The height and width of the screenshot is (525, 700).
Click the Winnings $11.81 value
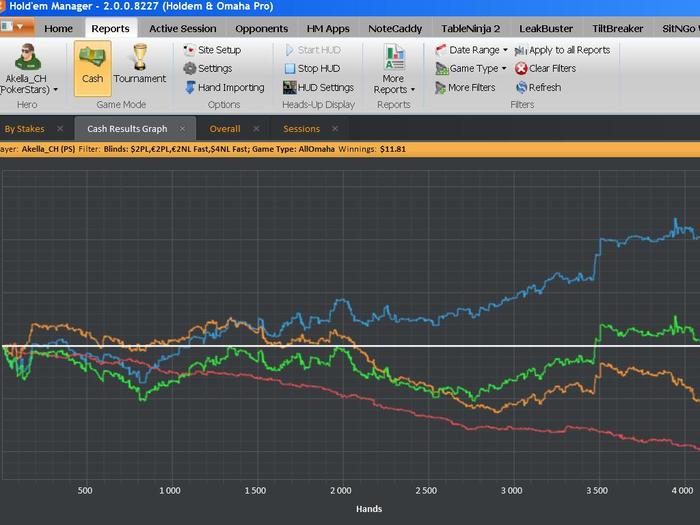click(x=392, y=149)
